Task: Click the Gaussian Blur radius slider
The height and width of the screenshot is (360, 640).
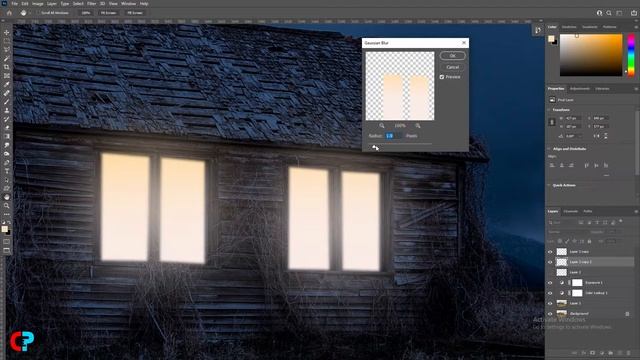Action: point(400,144)
